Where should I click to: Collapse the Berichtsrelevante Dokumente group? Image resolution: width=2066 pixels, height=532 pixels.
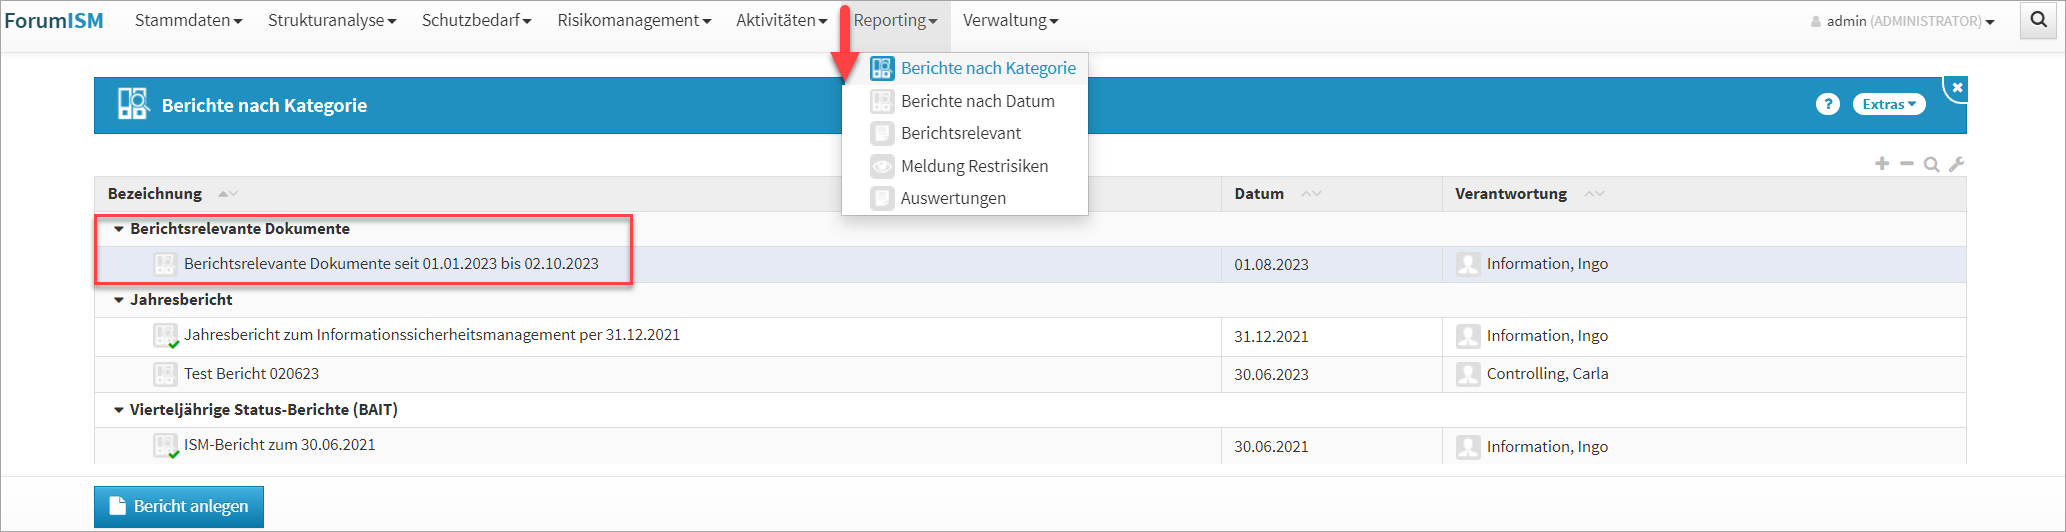tap(119, 229)
